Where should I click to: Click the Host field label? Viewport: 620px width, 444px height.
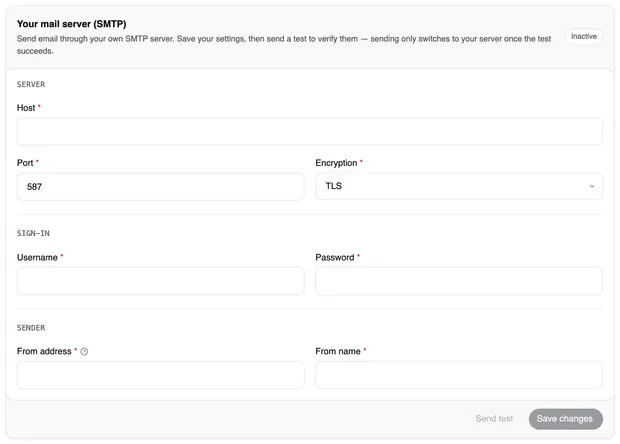[26, 108]
